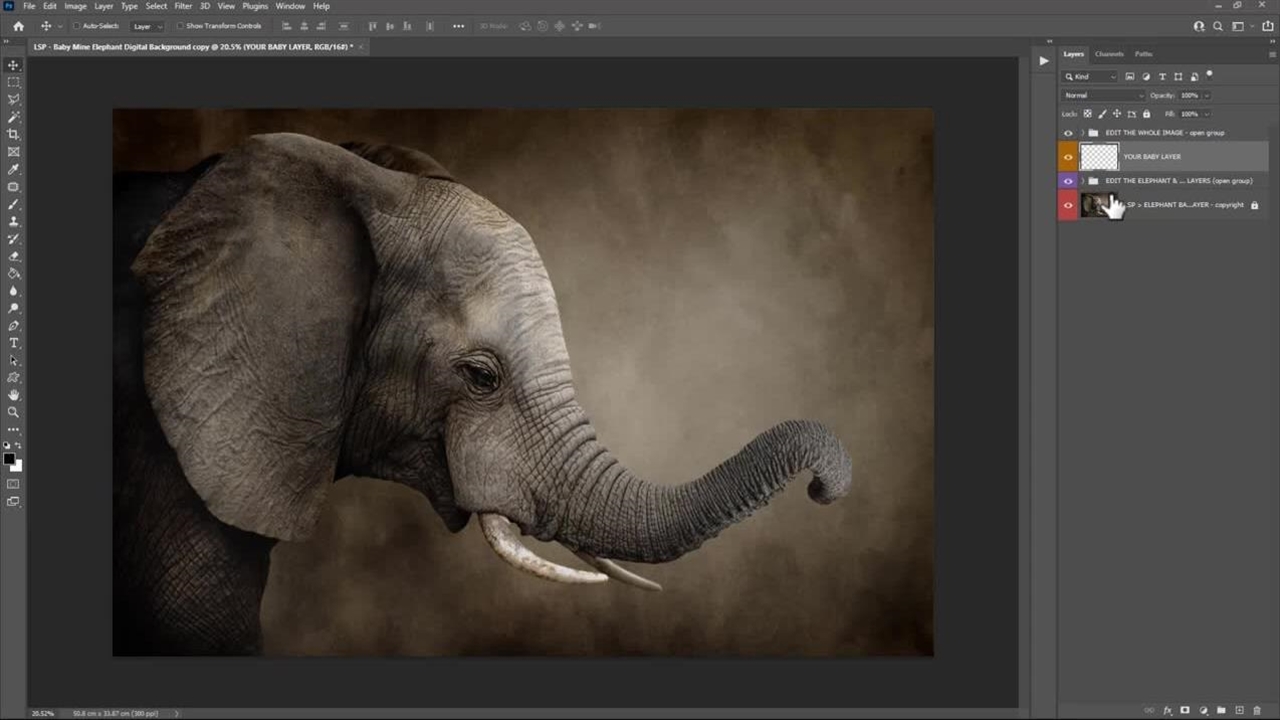Screen dimensions: 1280x720
Task: Open the Normal blend mode dropdown
Action: [1102, 95]
